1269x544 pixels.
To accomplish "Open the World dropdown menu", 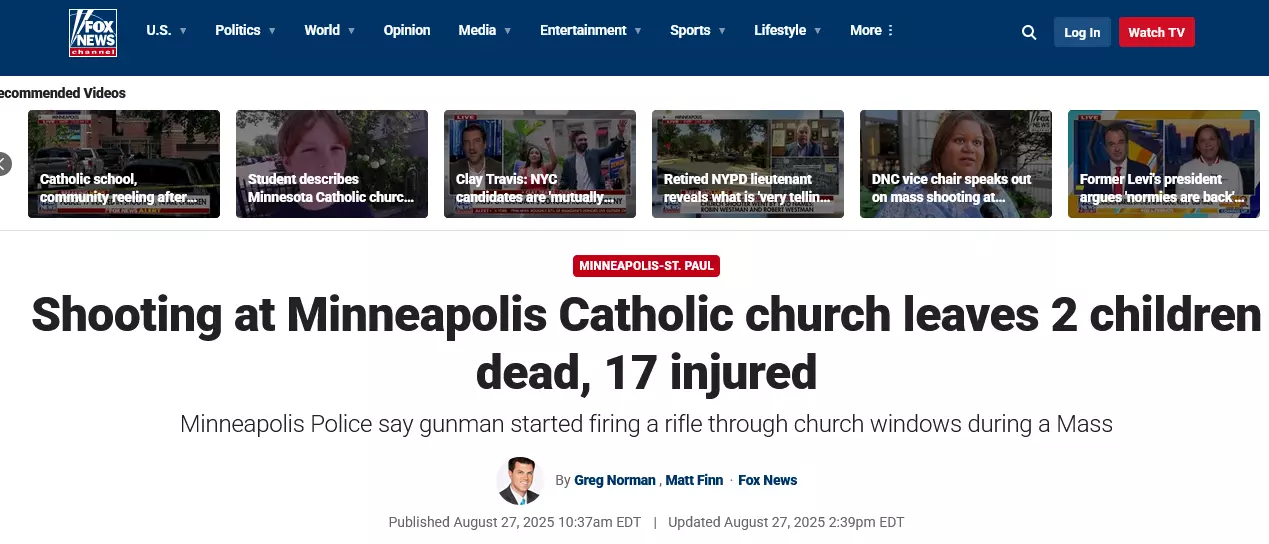I will (x=329, y=31).
